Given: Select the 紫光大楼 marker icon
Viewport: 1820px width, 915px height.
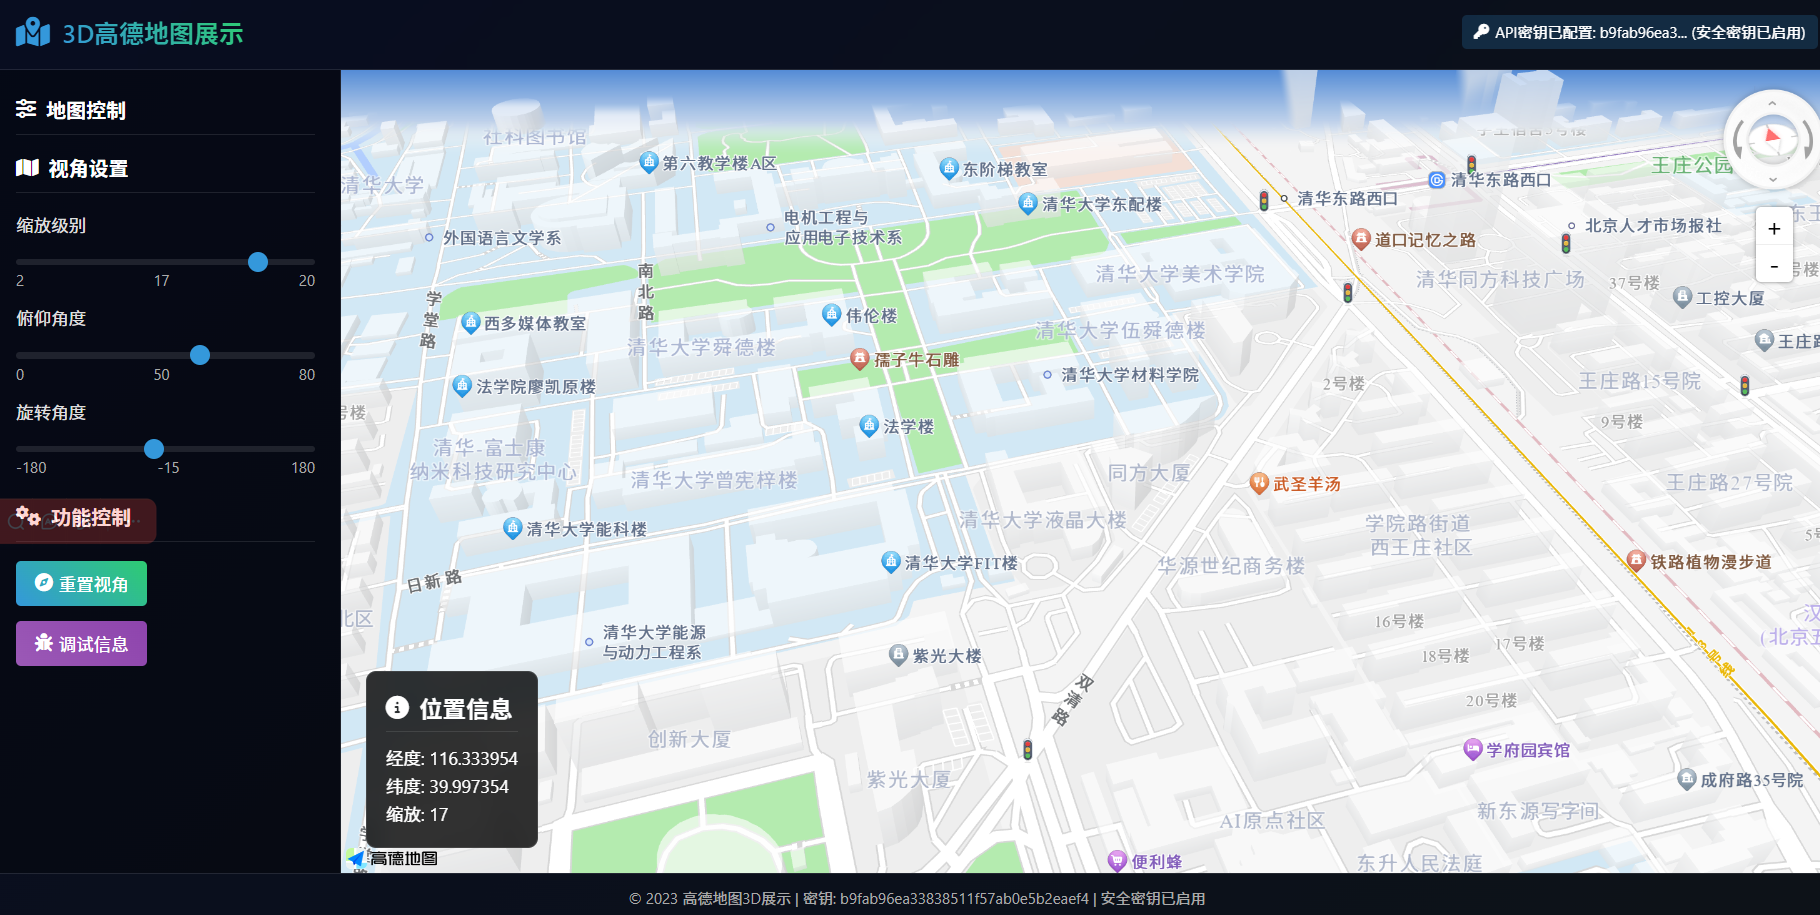Looking at the screenshot, I should point(899,655).
